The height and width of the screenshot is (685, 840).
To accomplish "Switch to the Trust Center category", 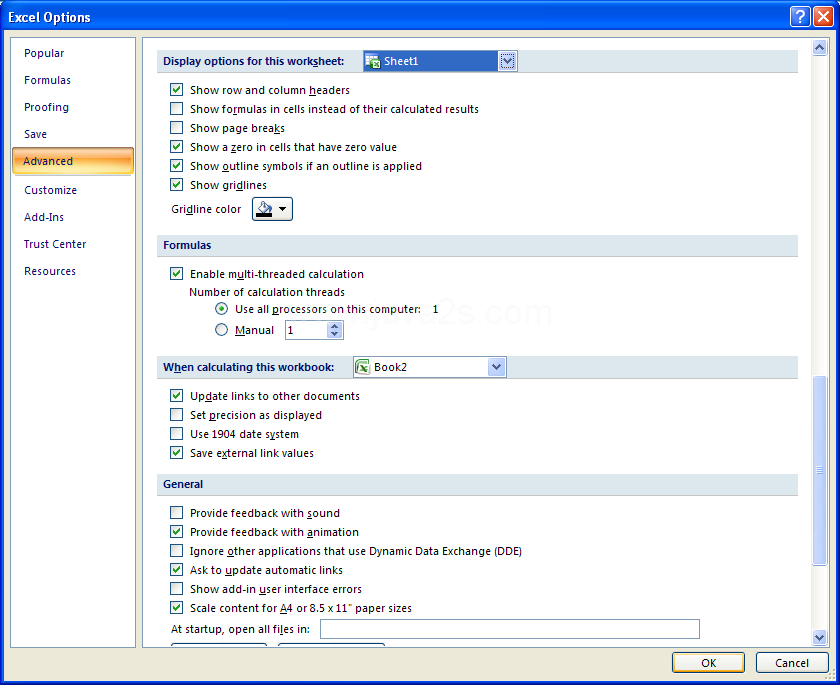I will tap(55, 244).
